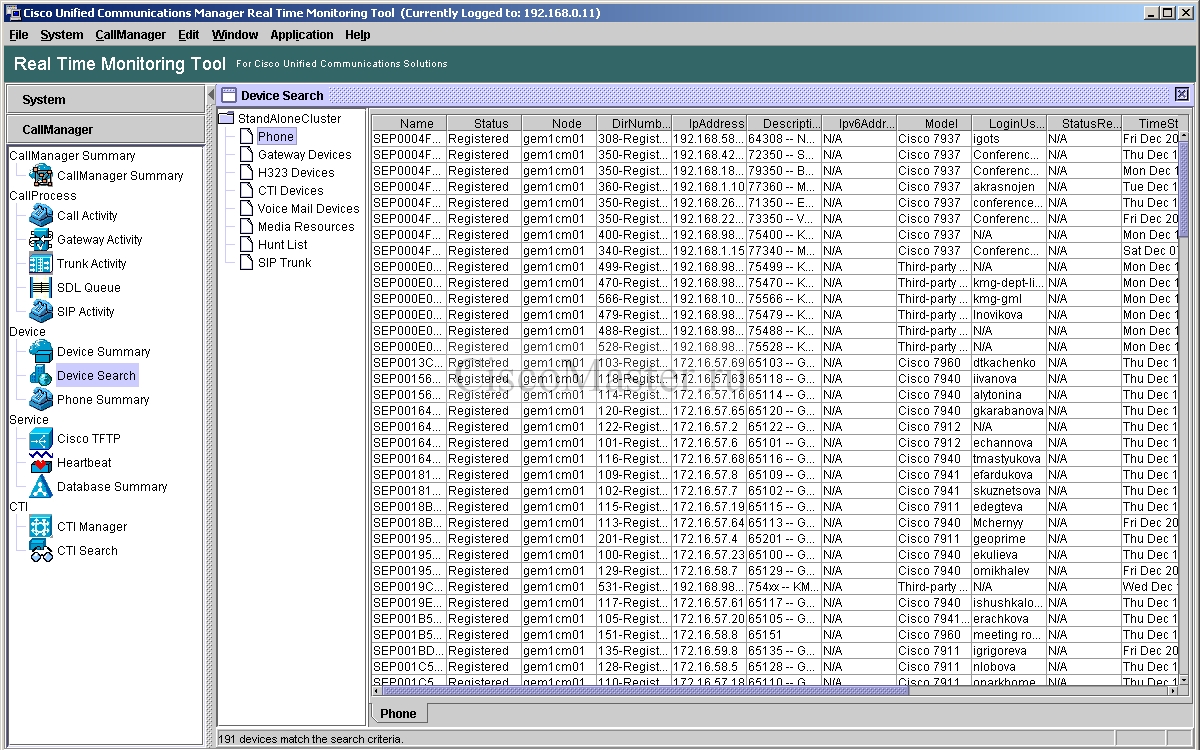
Task: Sort by the IpAddress column header
Action: point(709,123)
